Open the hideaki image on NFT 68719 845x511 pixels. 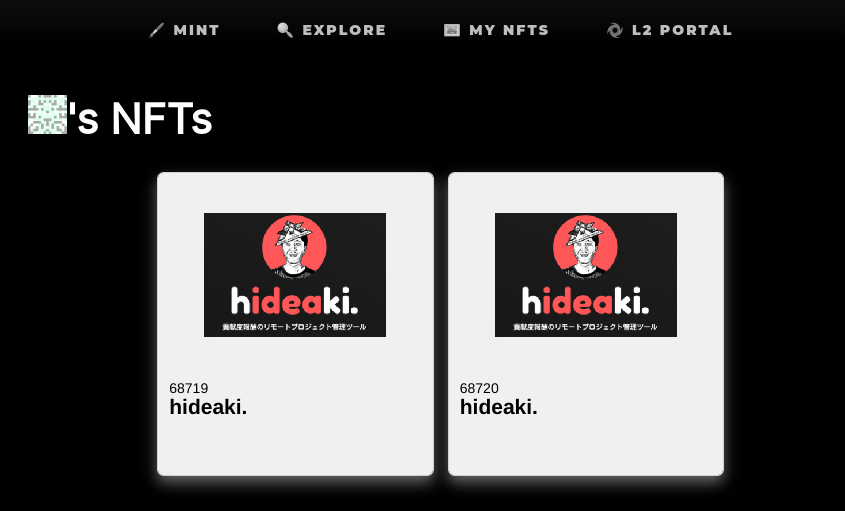click(x=295, y=275)
